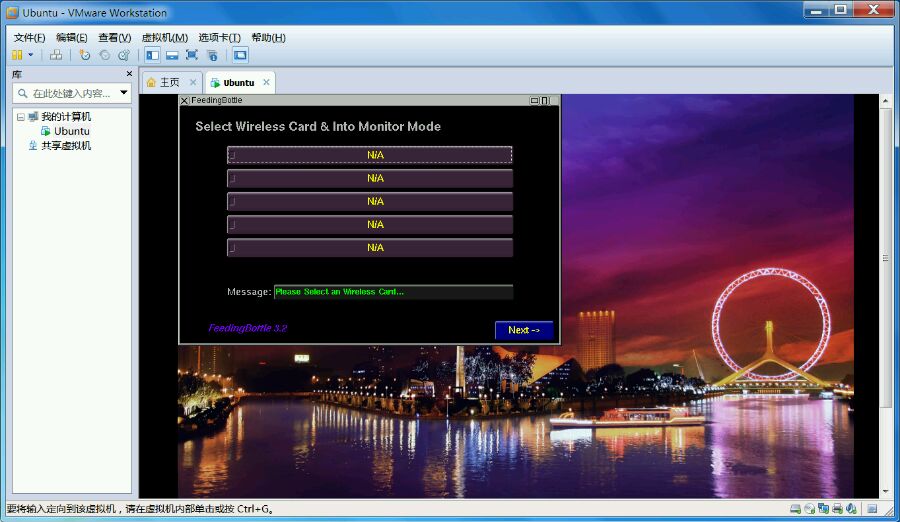Click the VMware Workstation title bar icon
Image resolution: width=900 pixels, height=522 pixels.
tap(12, 12)
